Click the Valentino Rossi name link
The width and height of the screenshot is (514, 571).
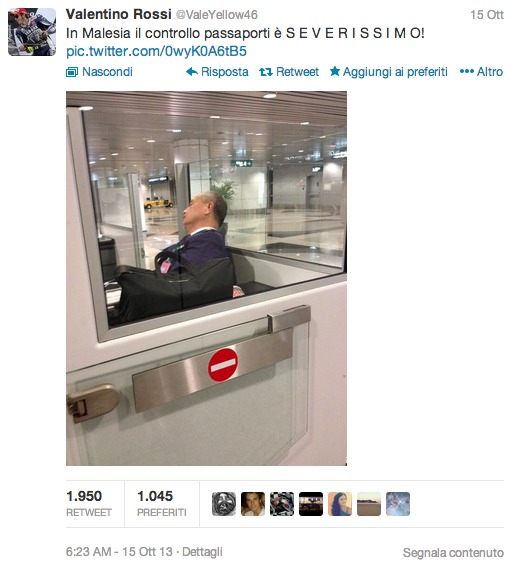118,14
